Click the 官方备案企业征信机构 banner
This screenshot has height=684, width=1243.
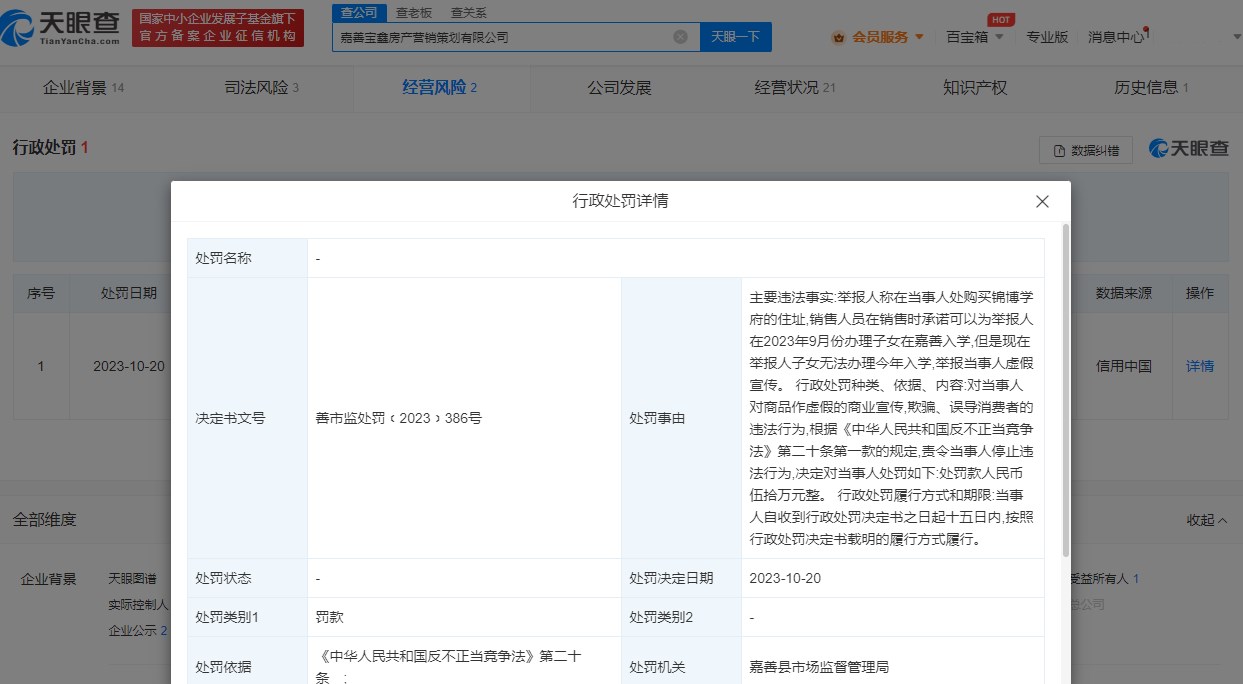tap(218, 28)
